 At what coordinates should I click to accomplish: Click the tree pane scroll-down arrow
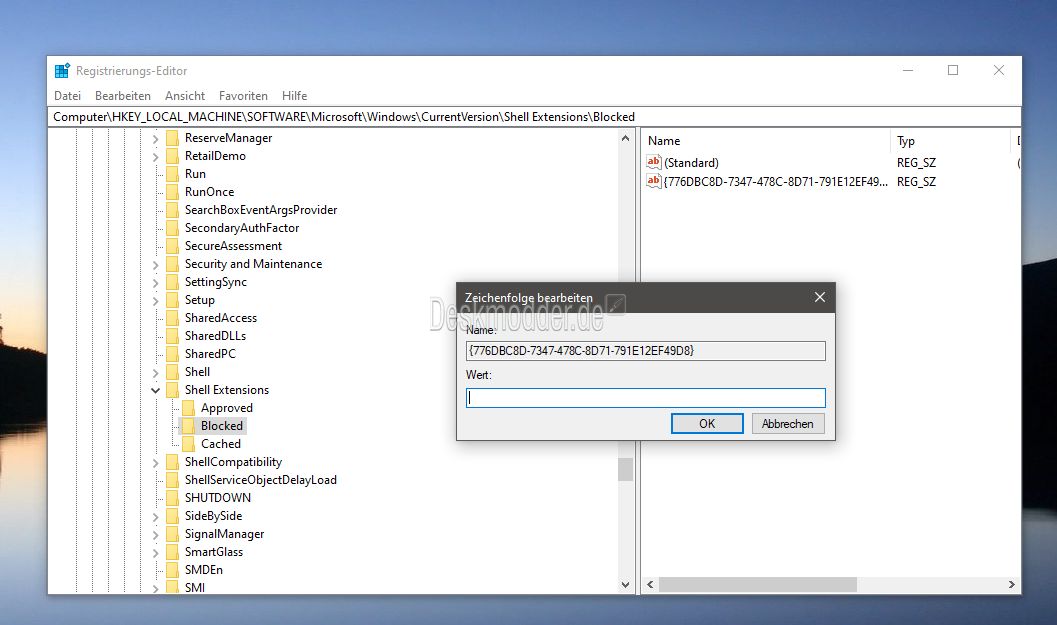(625, 585)
